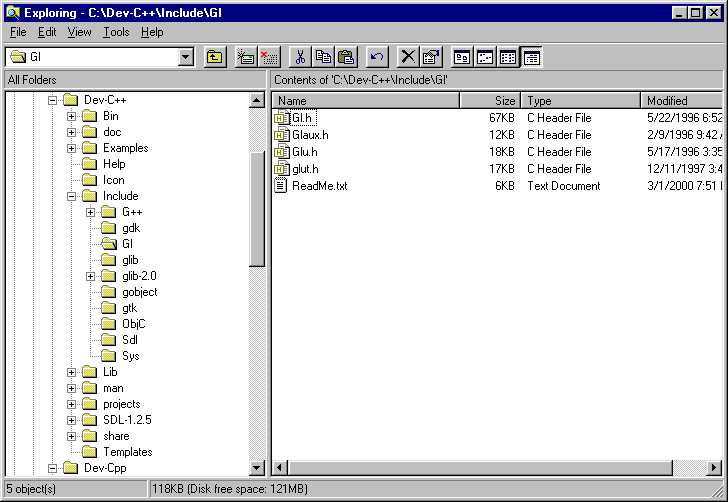Click the Disconnect Network Drive toolbar icon
Image resolution: width=728 pixels, height=502 pixels.
click(269, 57)
